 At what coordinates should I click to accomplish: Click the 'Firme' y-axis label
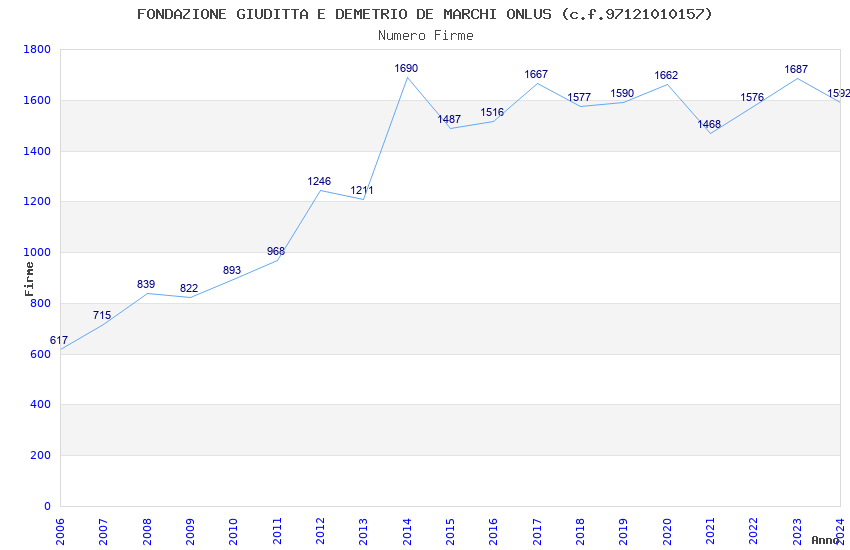click(29, 279)
